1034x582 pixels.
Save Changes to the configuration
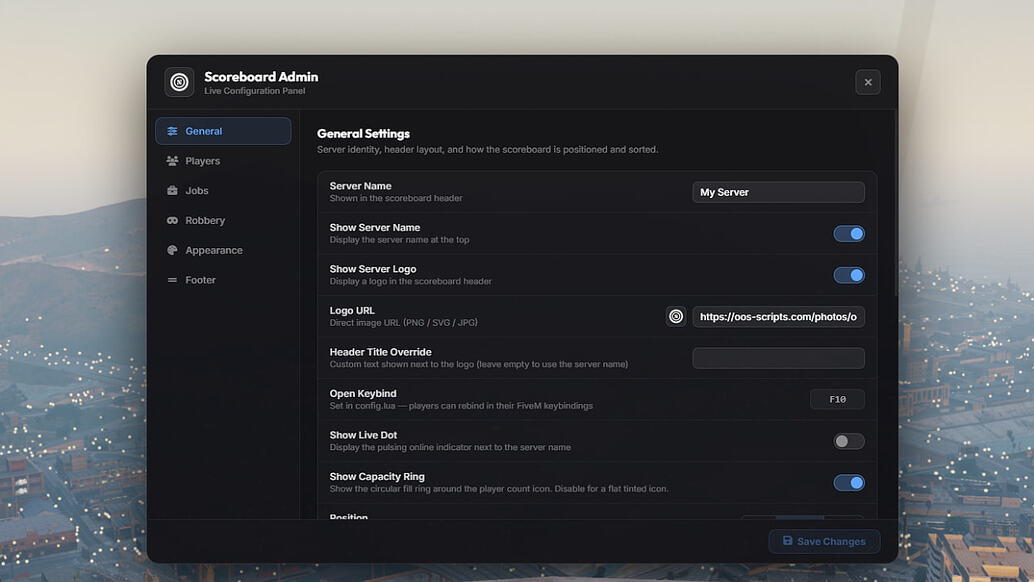pos(824,541)
